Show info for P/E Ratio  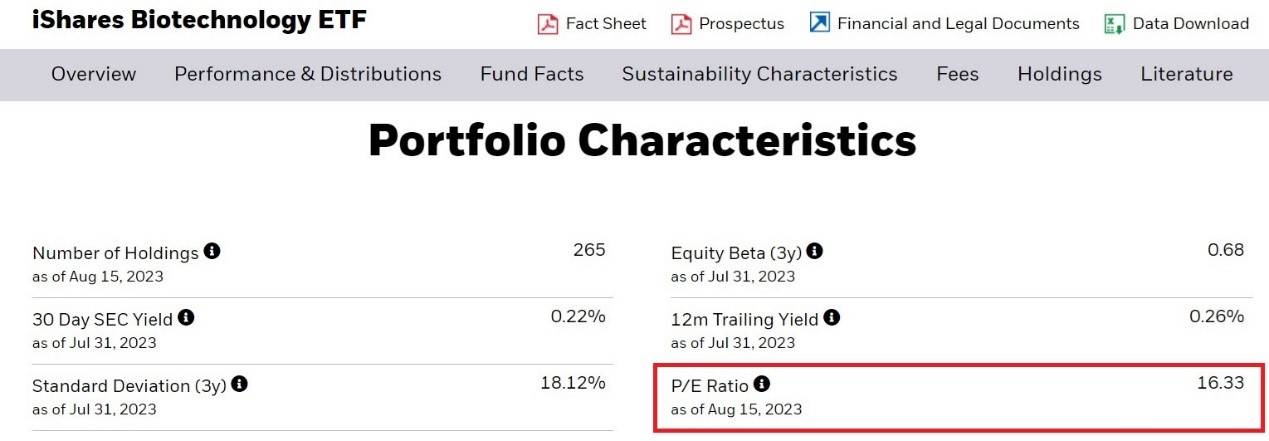(x=762, y=384)
